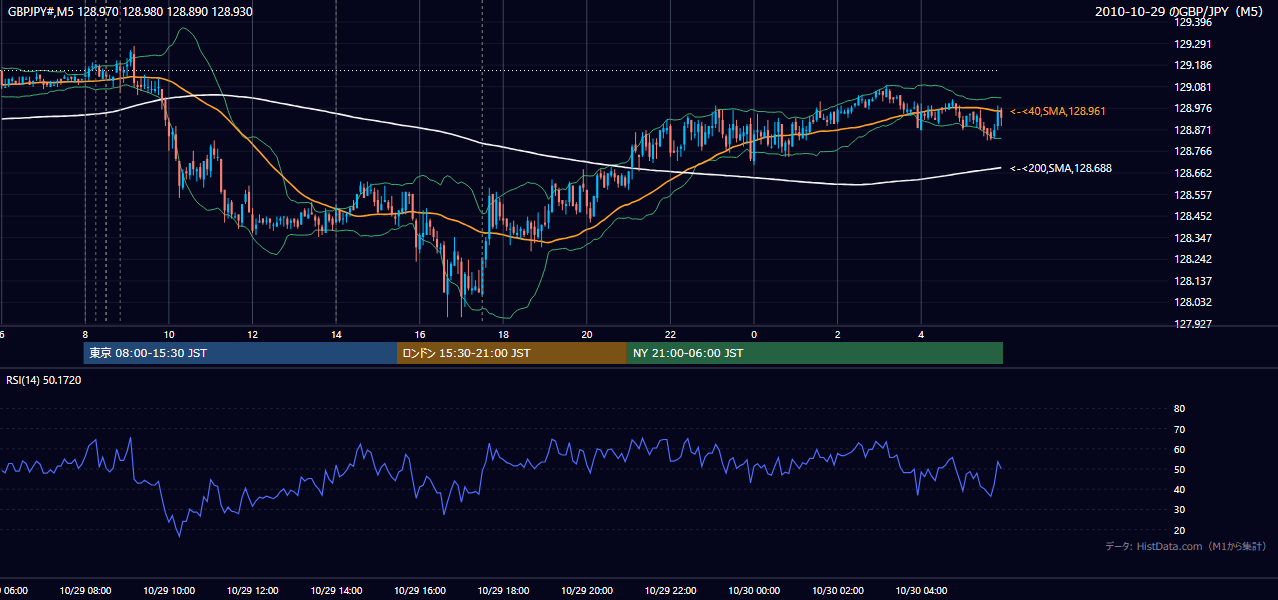1278x600 pixels.
Task: Click price axis label 129.081
Action: pos(1192,87)
